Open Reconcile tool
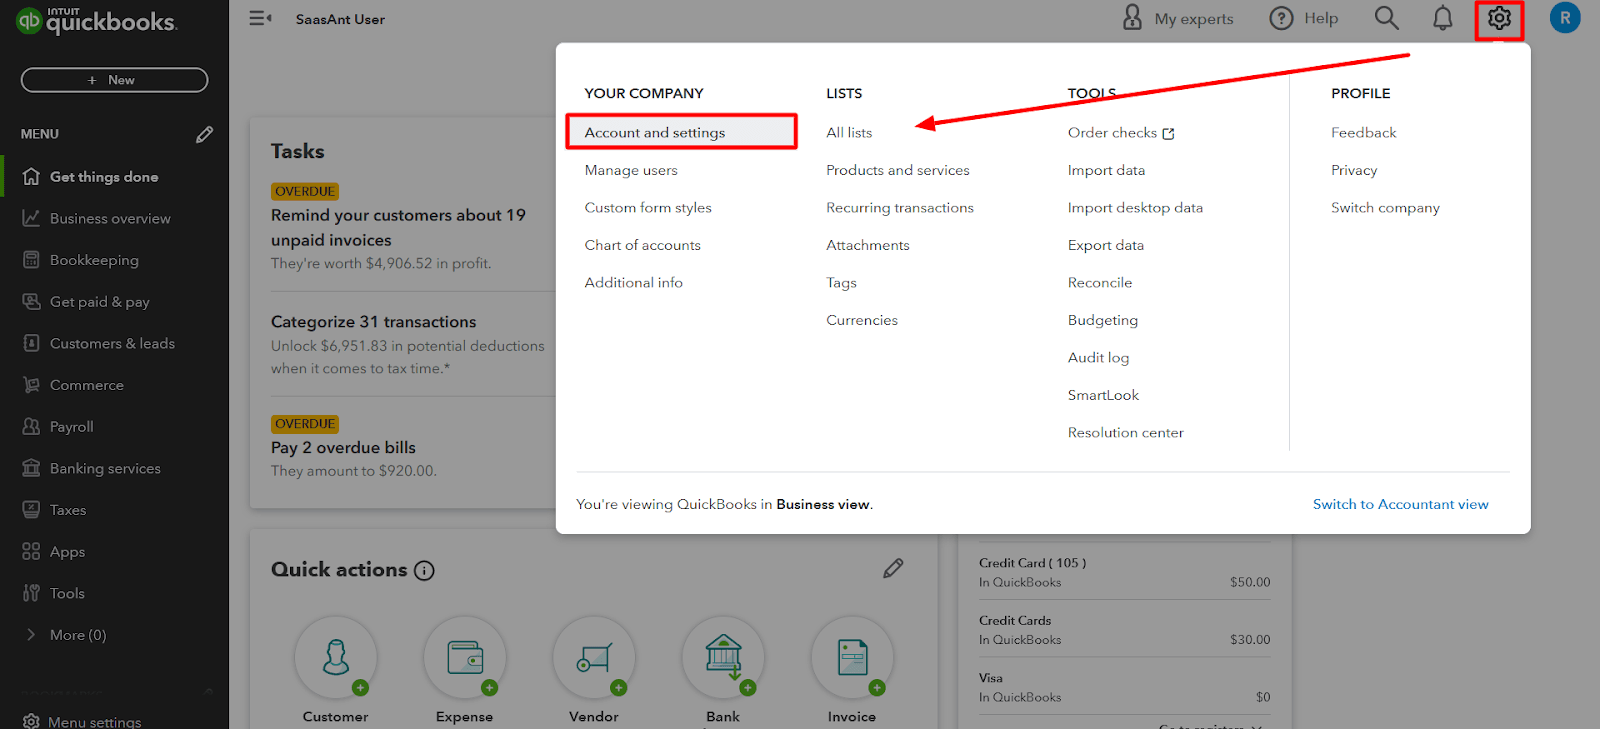Image resolution: width=1600 pixels, height=729 pixels. [1100, 283]
